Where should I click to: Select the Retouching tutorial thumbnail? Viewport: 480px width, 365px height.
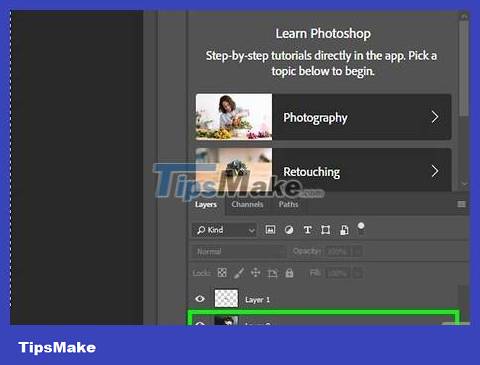[x=234, y=170]
